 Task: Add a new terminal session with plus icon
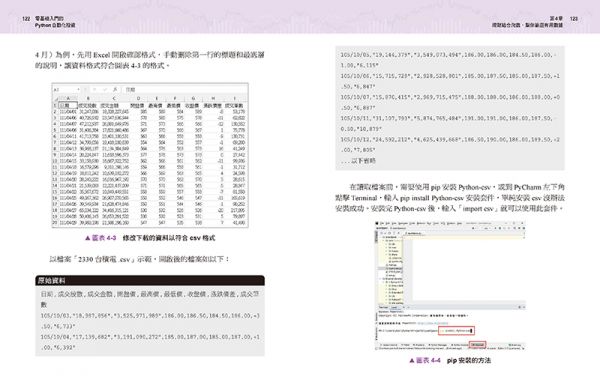pos(404,307)
